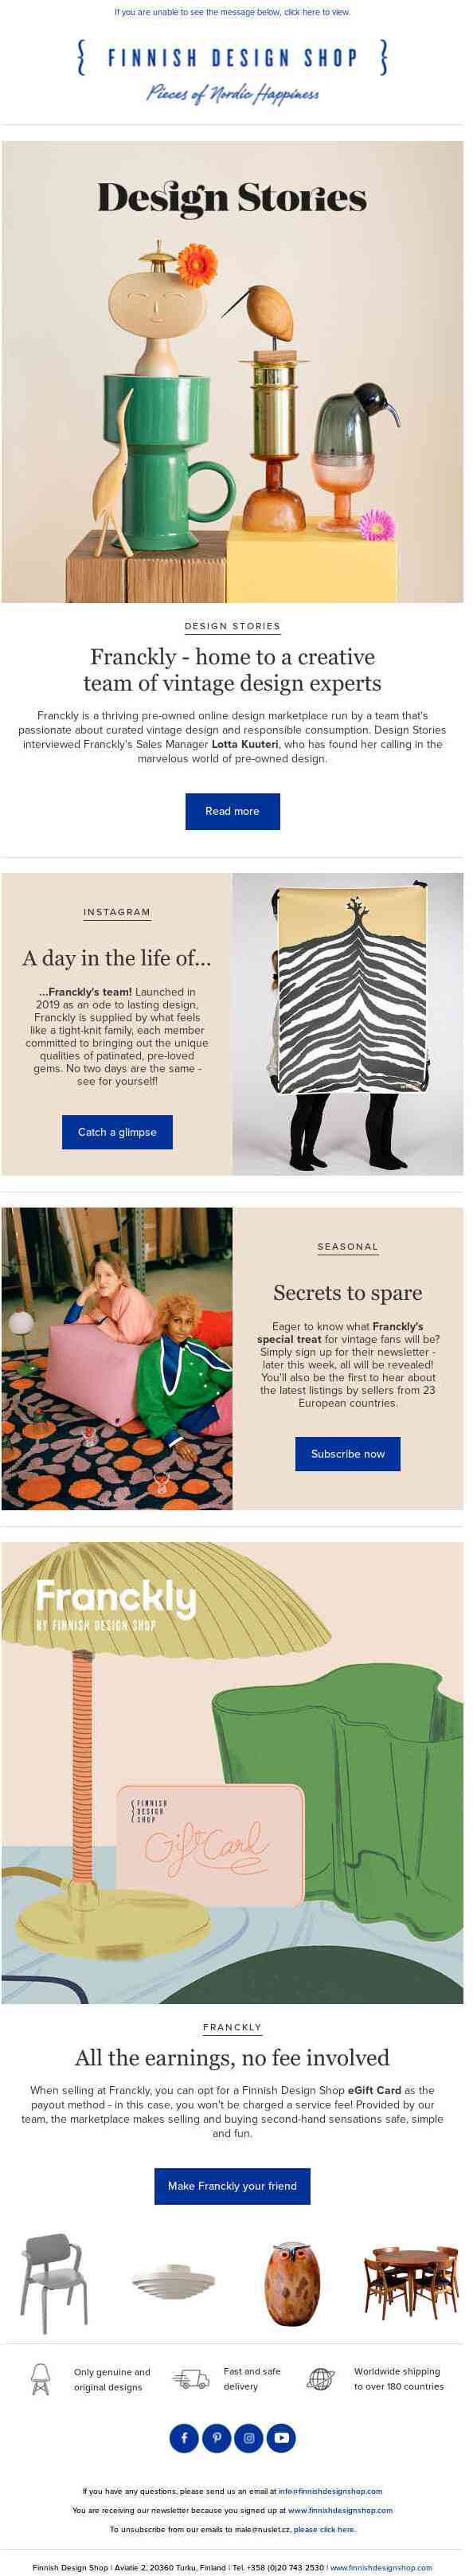Click the chair genuine designs icon
473x2576 pixels.
tap(41, 2378)
